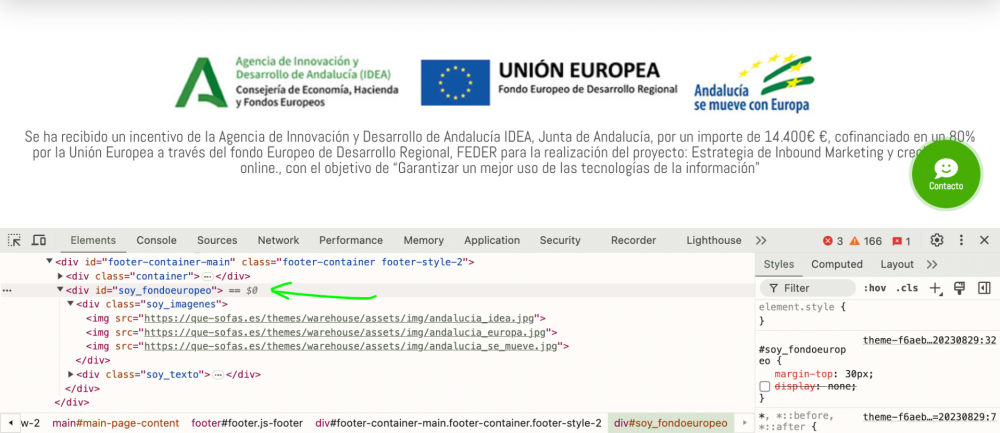Select footer#footer.js-footer breadcrumb
This screenshot has width=1000, height=433.
point(248,423)
